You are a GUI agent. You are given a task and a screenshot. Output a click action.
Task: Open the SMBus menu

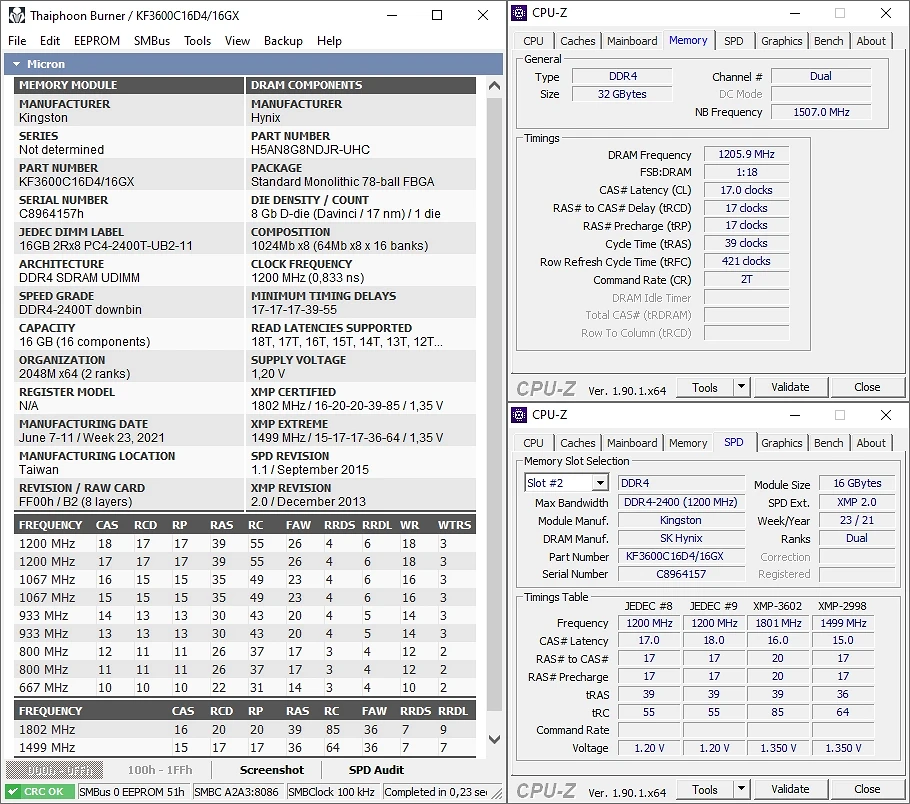tap(152, 41)
